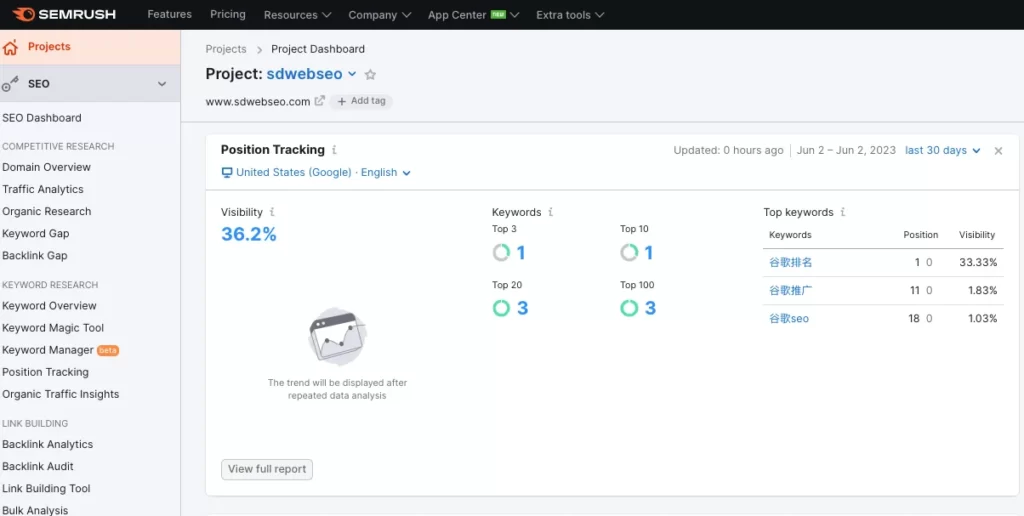Open Keyword Magic Tool
1024x516 pixels.
click(53, 327)
